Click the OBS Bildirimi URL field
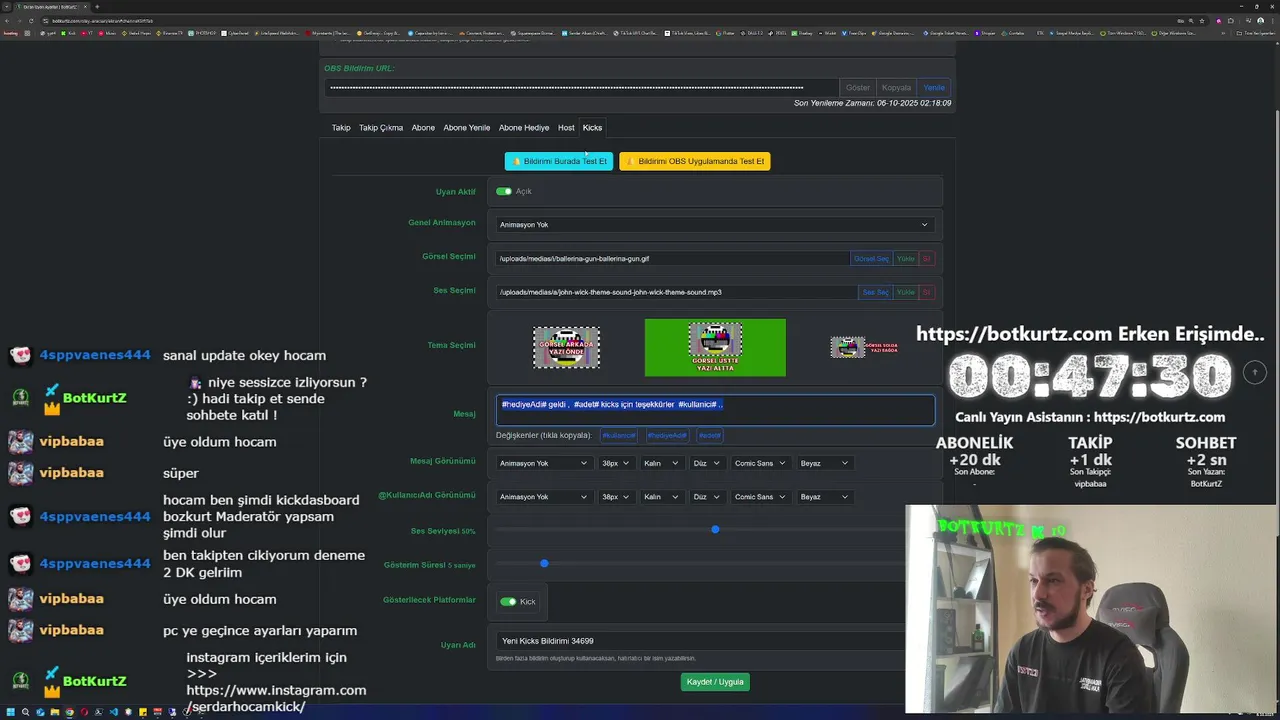This screenshot has width=1280, height=720. click(582, 88)
